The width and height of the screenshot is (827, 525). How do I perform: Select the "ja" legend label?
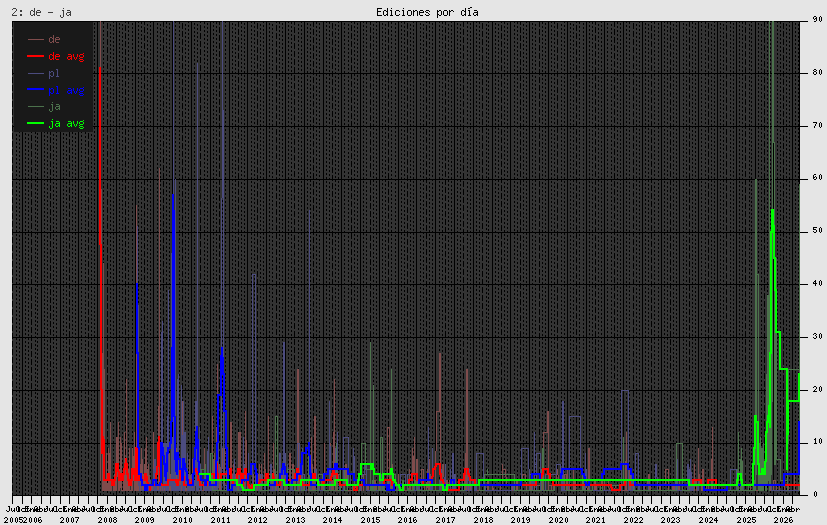(x=54, y=107)
